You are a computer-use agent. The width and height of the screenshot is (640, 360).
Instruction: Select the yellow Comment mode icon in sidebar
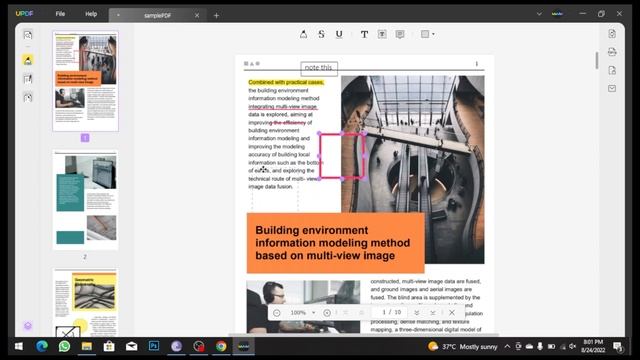coord(28,60)
